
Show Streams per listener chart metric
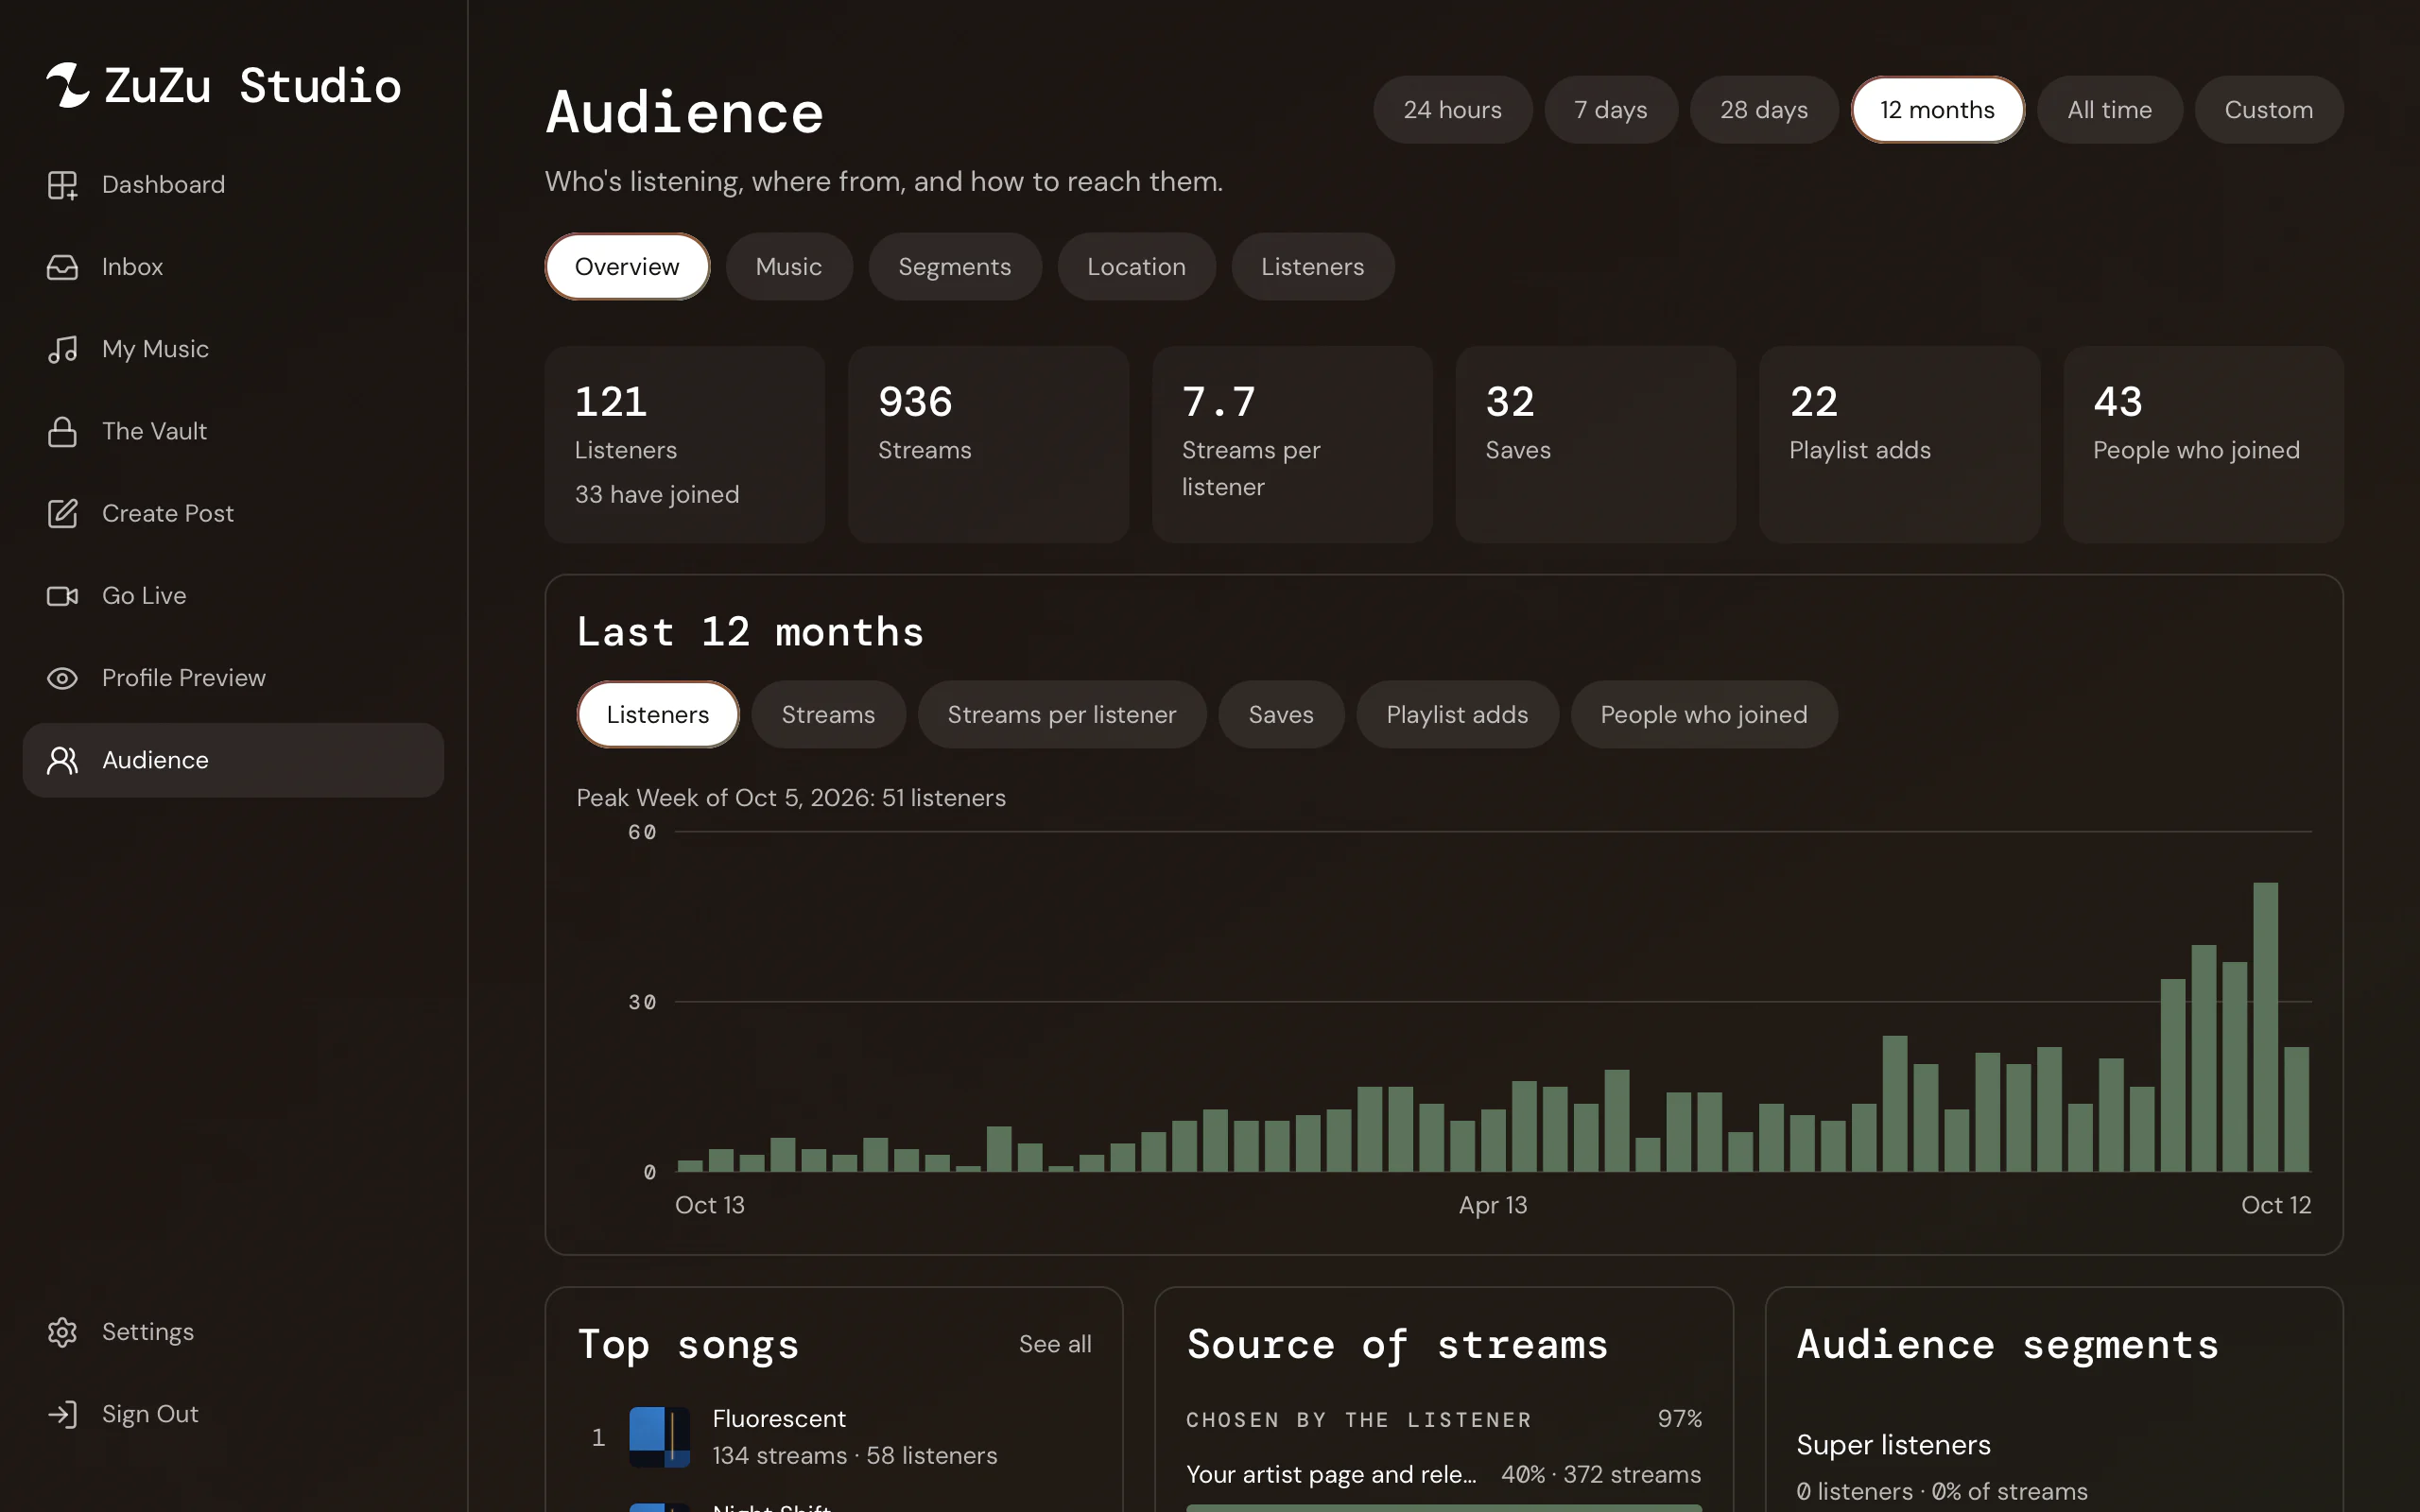coord(1062,715)
